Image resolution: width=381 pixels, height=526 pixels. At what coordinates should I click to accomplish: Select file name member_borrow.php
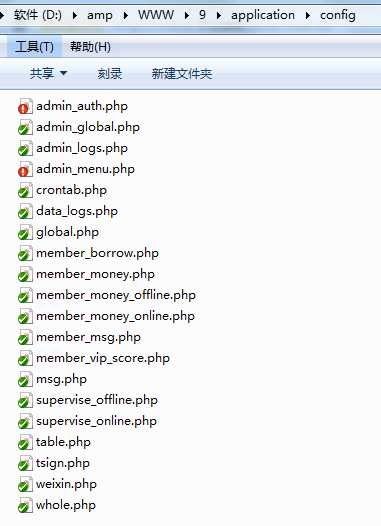click(x=97, y=253)
